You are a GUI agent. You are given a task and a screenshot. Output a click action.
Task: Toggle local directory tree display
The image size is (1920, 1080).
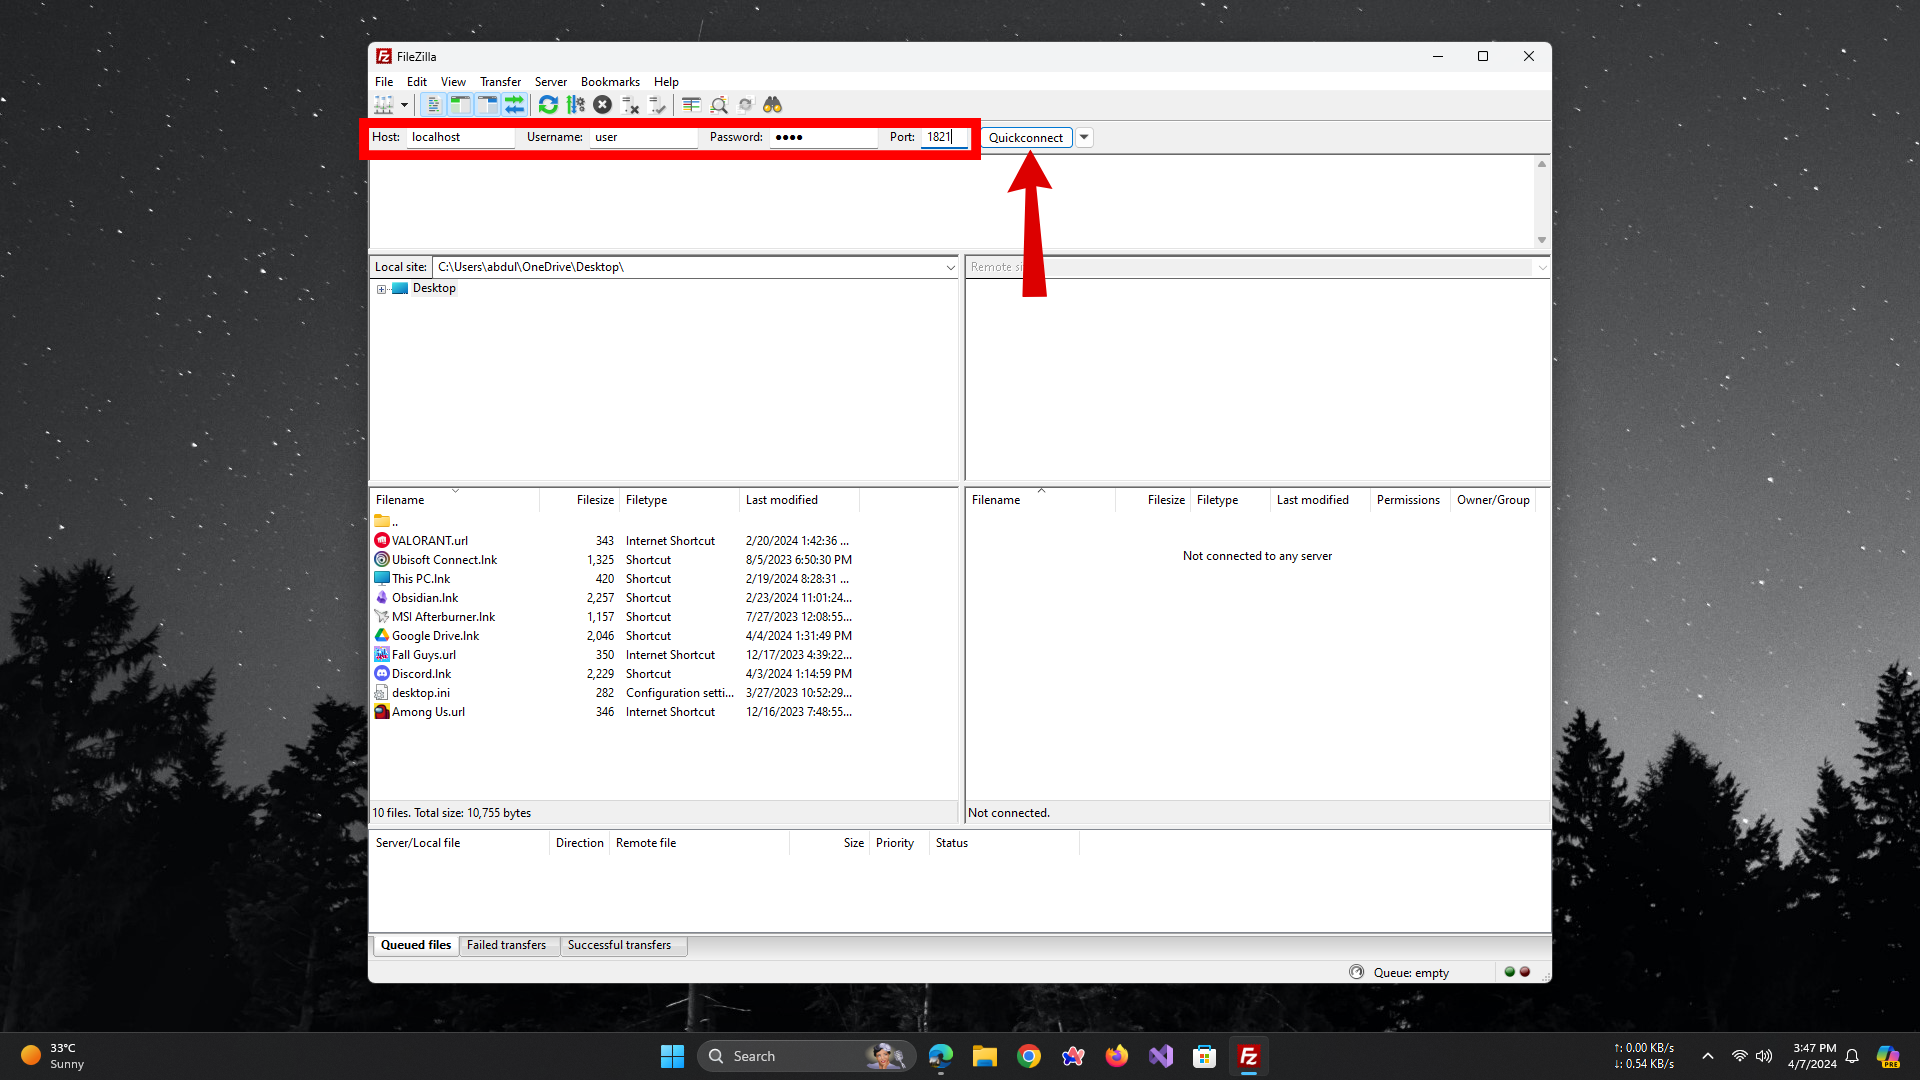(x=460, y=105)
